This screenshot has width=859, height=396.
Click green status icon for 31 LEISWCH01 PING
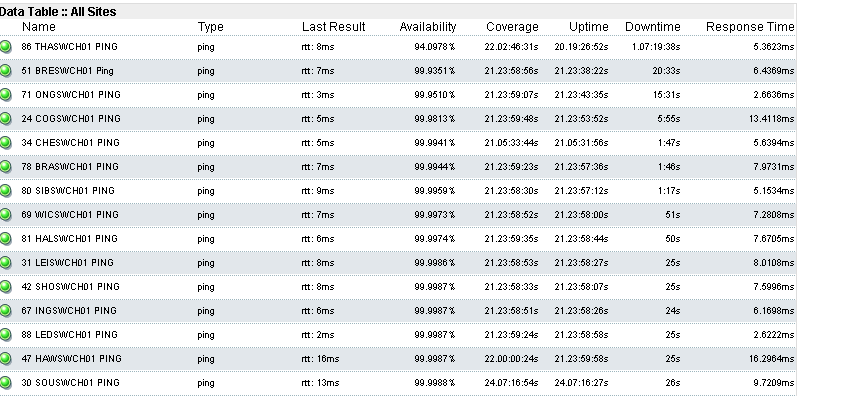5,262
